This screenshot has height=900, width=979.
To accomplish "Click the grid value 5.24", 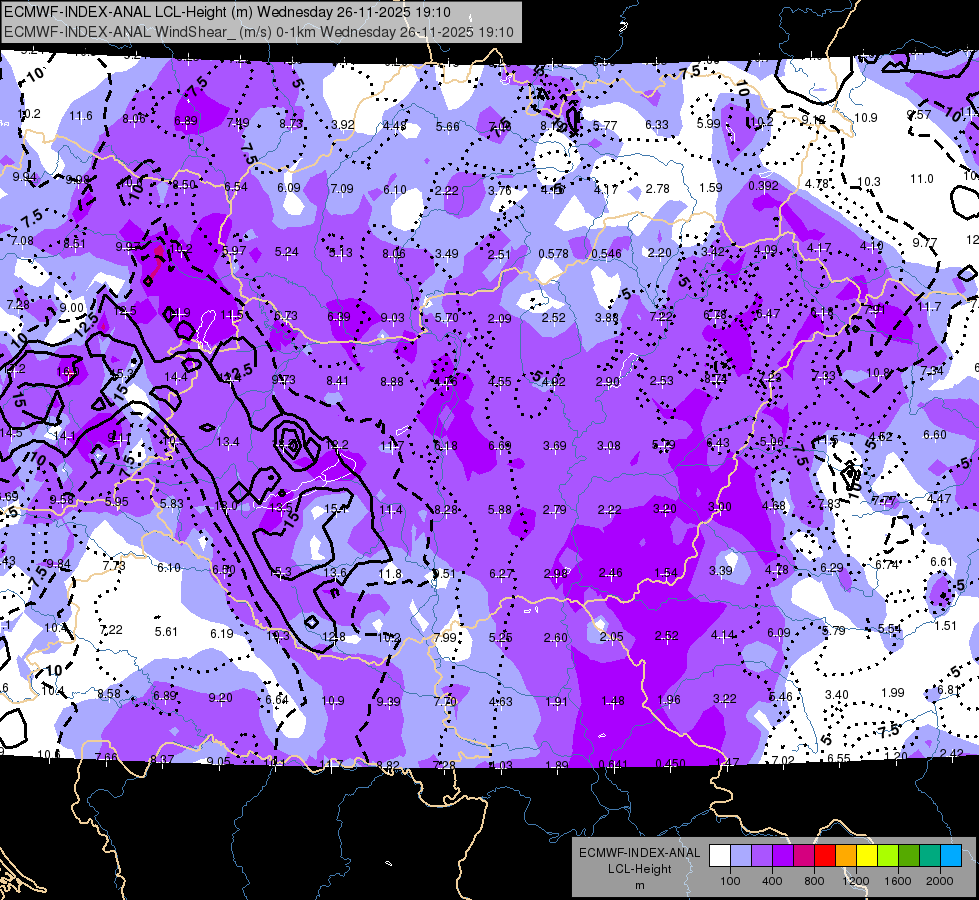I will 287,252.
